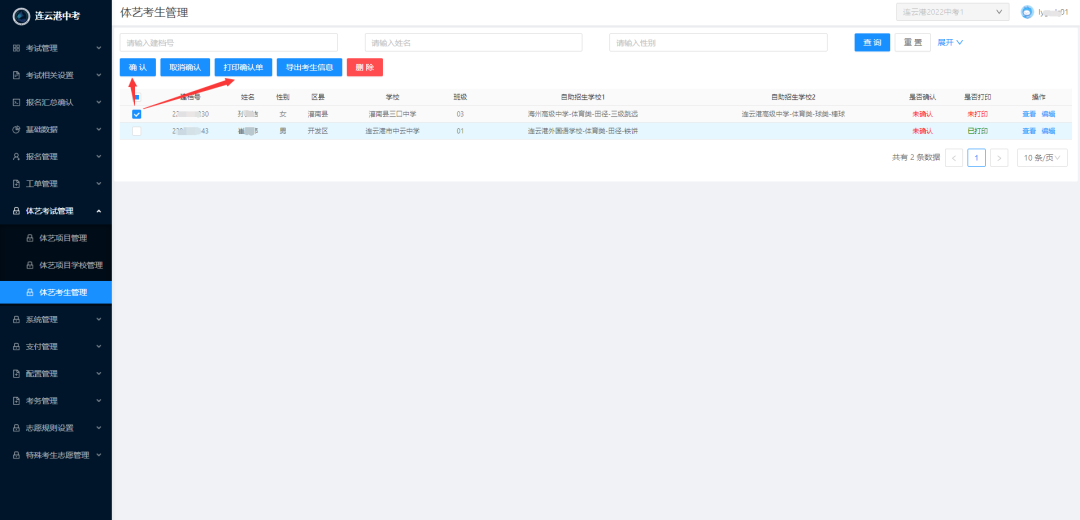
Task: Go to next page arrow in pagination
Action: [x=999, y=158]
